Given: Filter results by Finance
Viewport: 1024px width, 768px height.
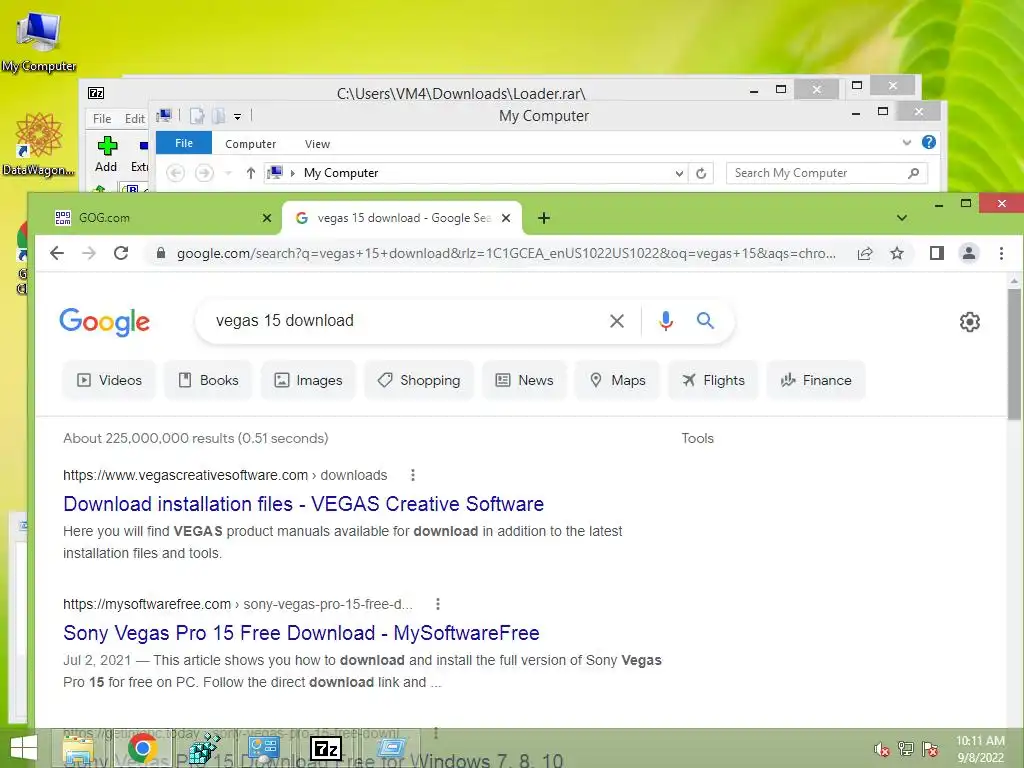Looking at the screenshot, I should (x=816, y=380).
